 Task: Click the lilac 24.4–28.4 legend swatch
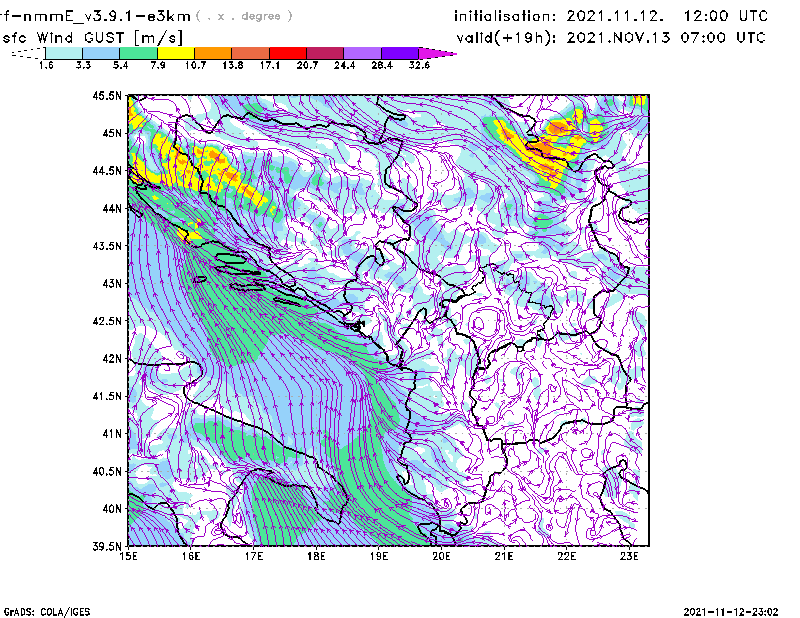tap(363, 53)
